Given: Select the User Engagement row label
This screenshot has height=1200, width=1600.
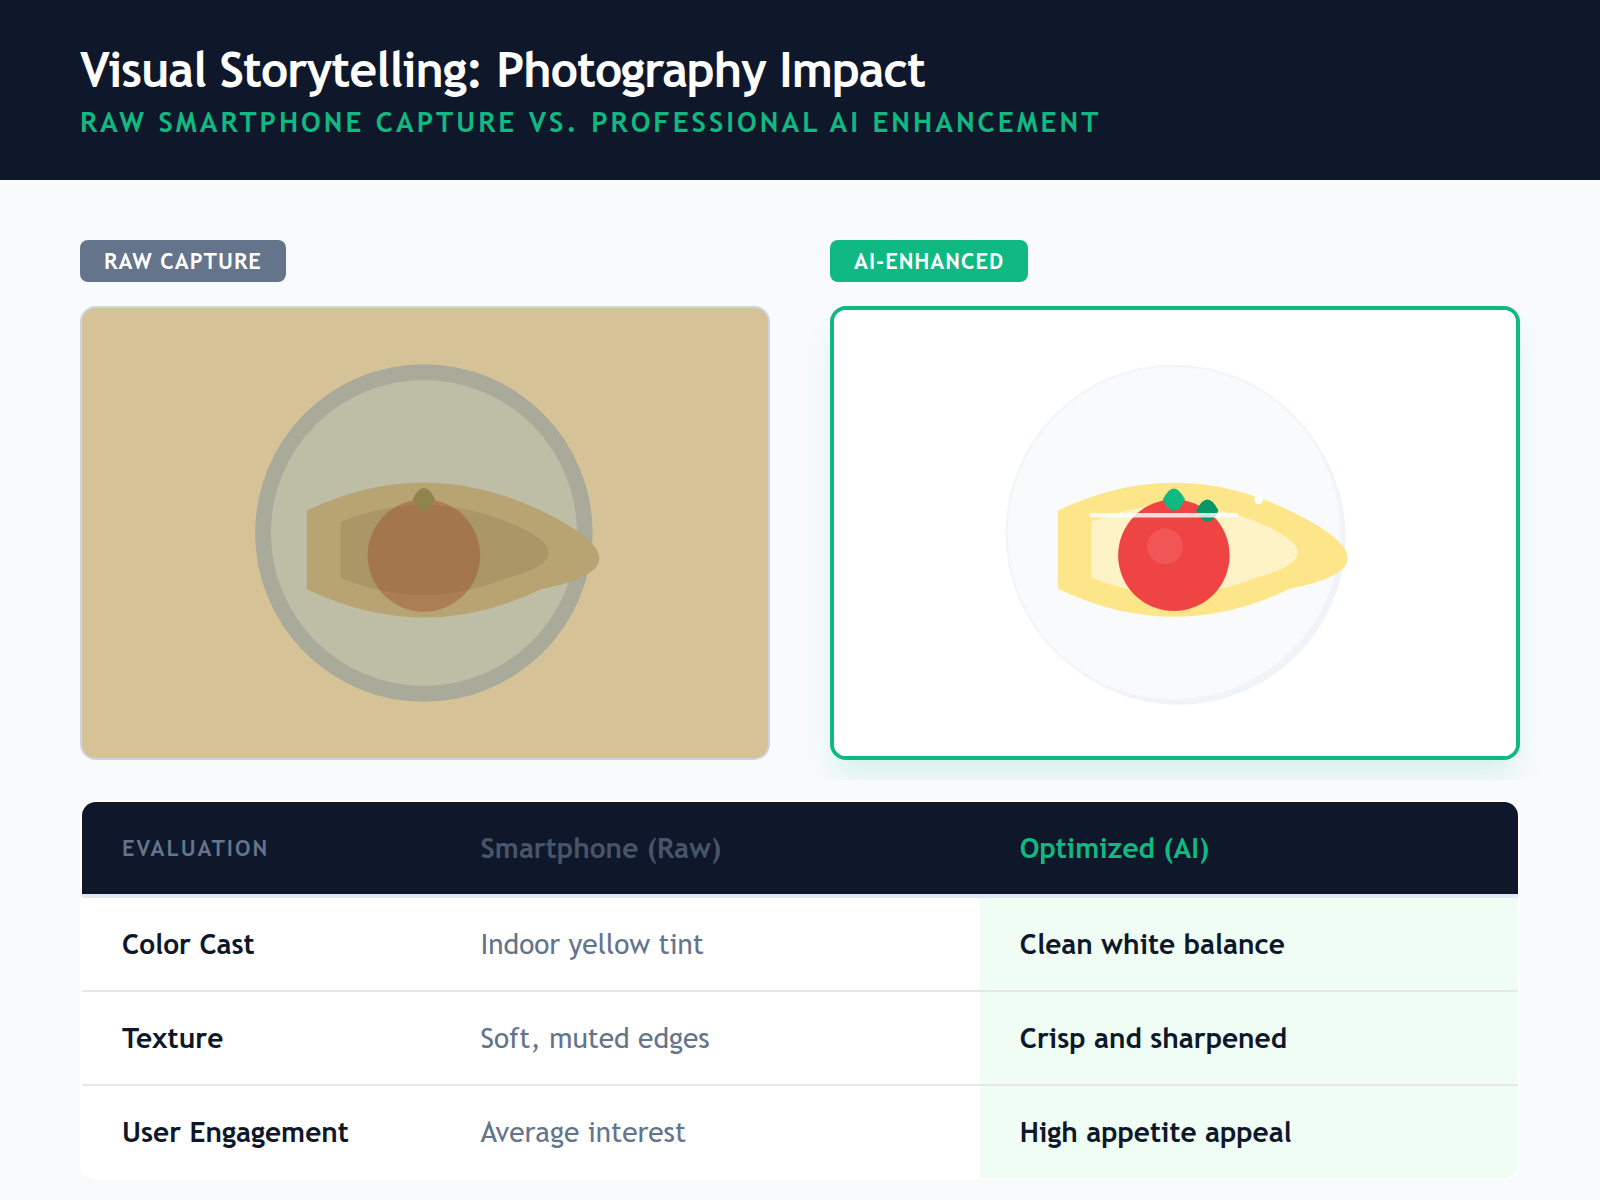Looking at the screenshot, I should tap(235, 1132).
